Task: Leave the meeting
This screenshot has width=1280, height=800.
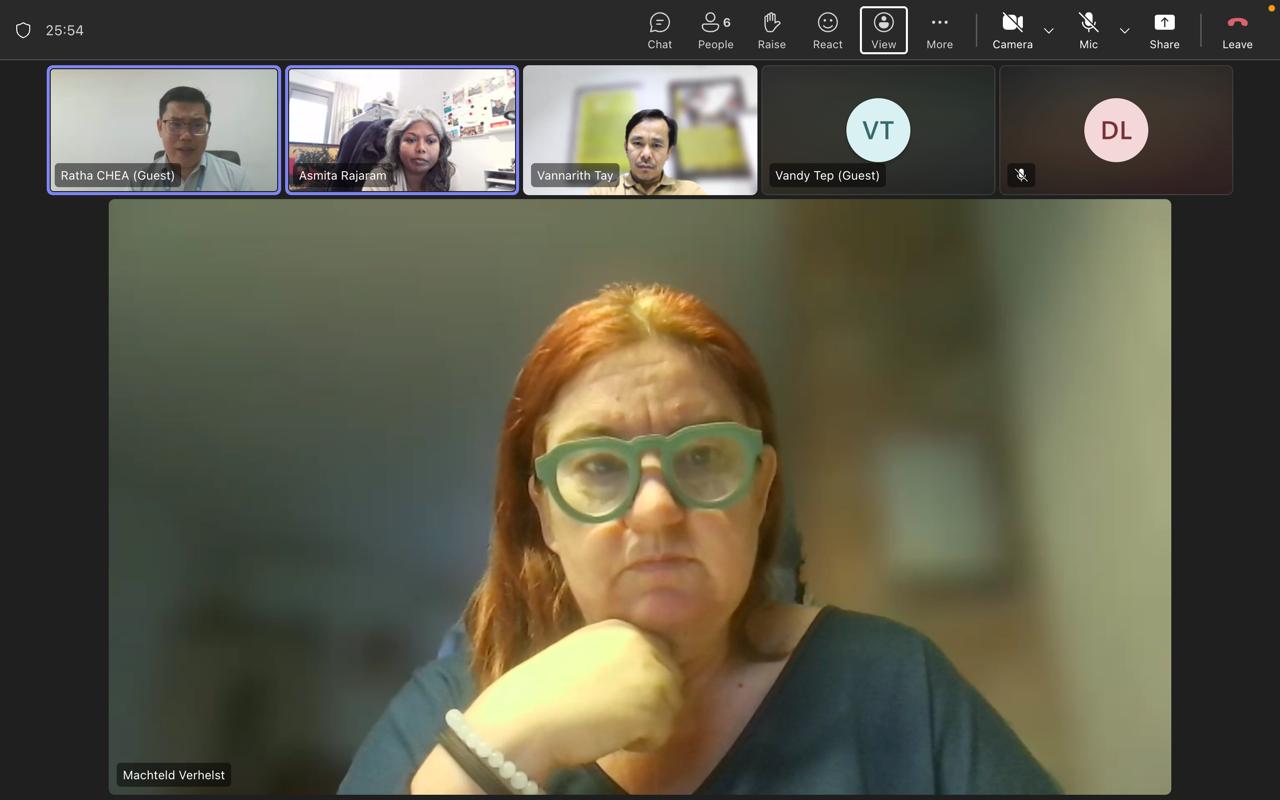Action: [1237, 30]
